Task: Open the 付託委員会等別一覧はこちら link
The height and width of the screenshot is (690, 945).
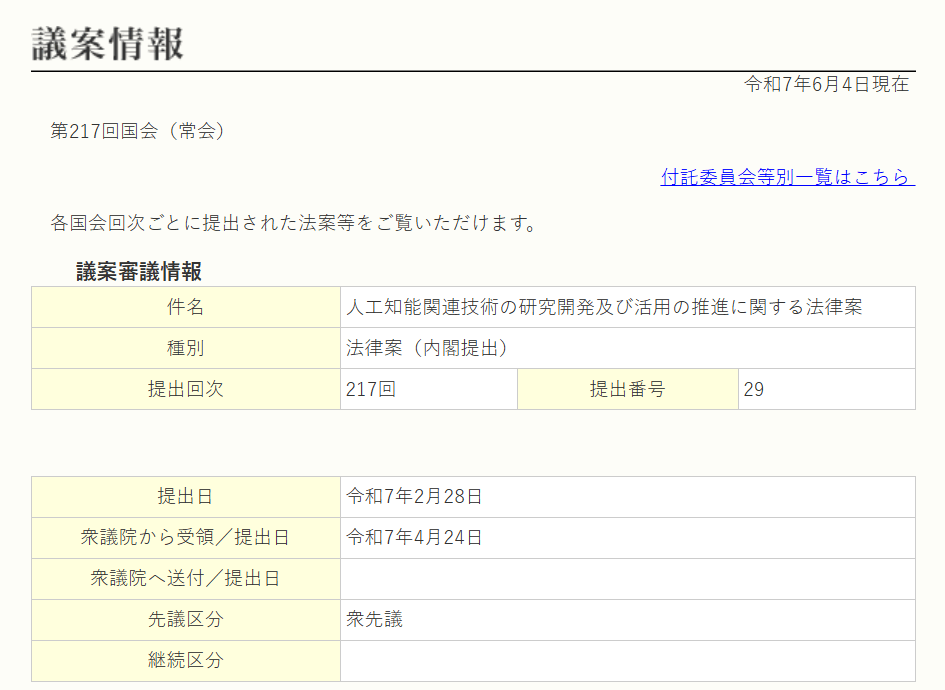Action: click(786, 177)
